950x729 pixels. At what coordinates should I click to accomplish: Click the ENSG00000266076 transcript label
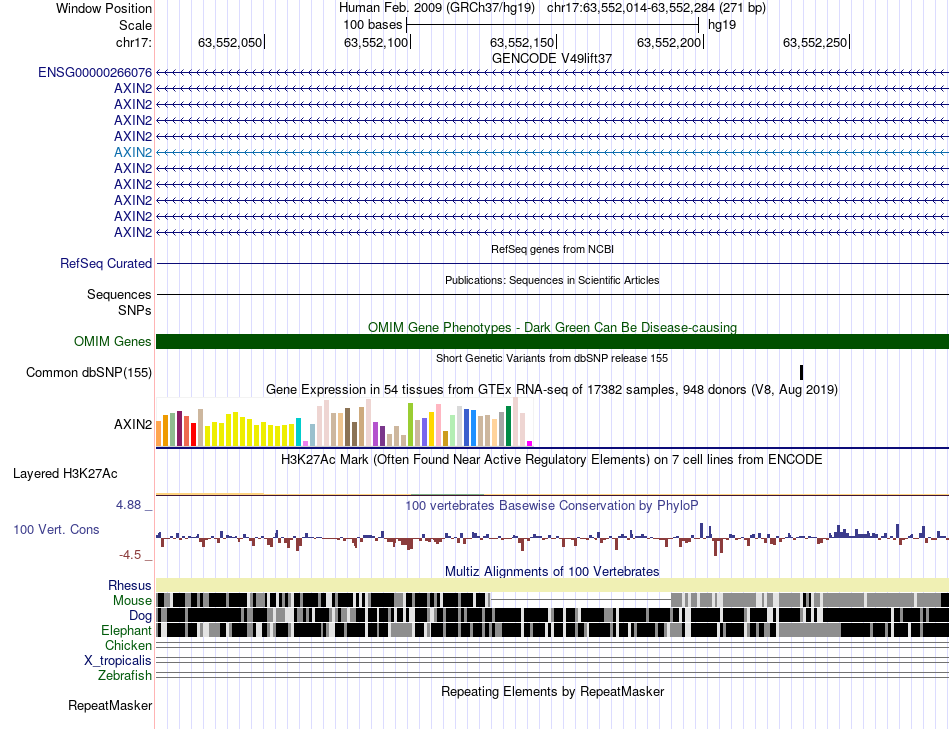[95, 72]
